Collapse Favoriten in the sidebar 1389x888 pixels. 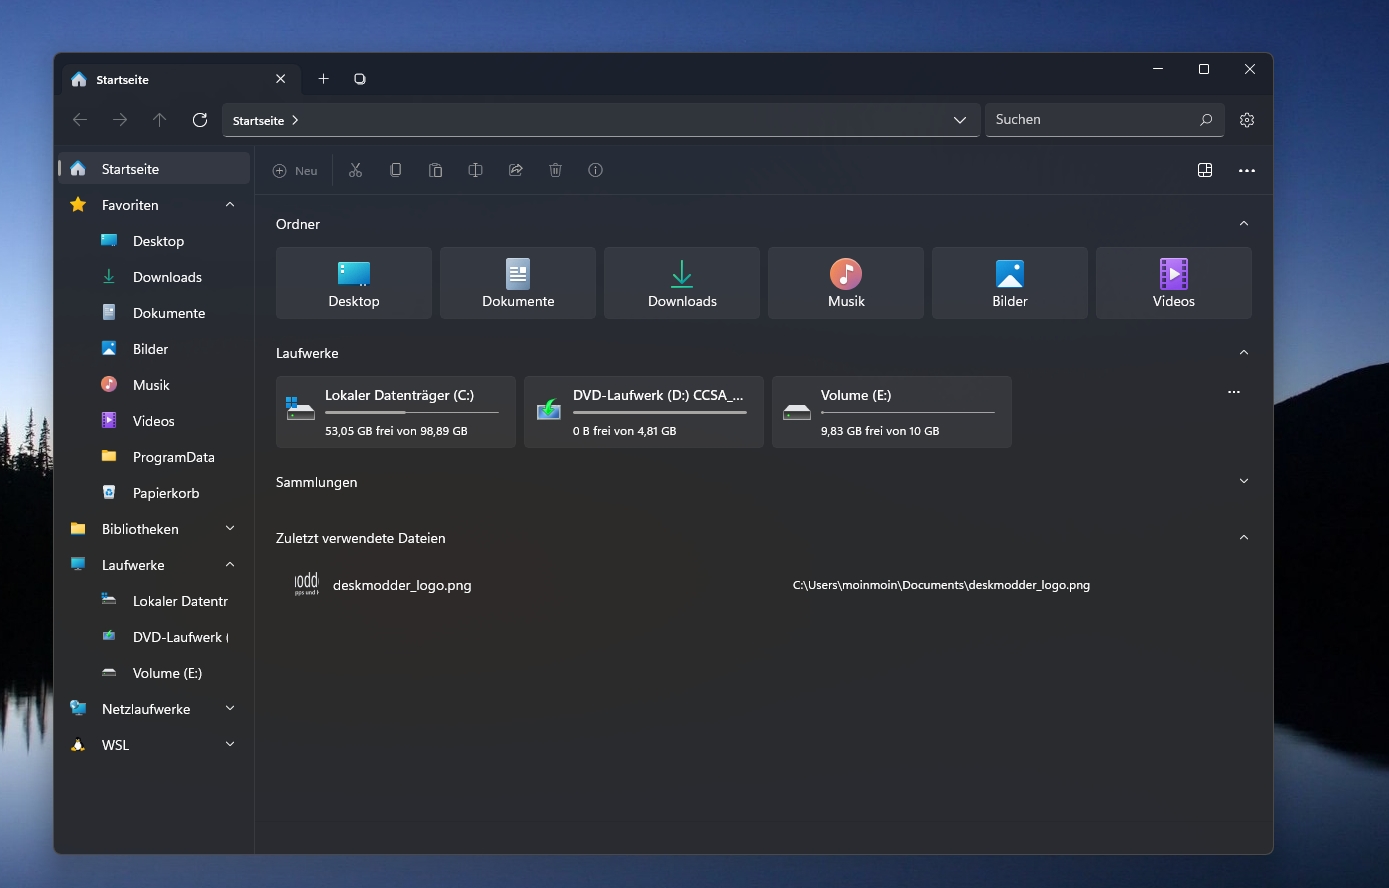230,205
